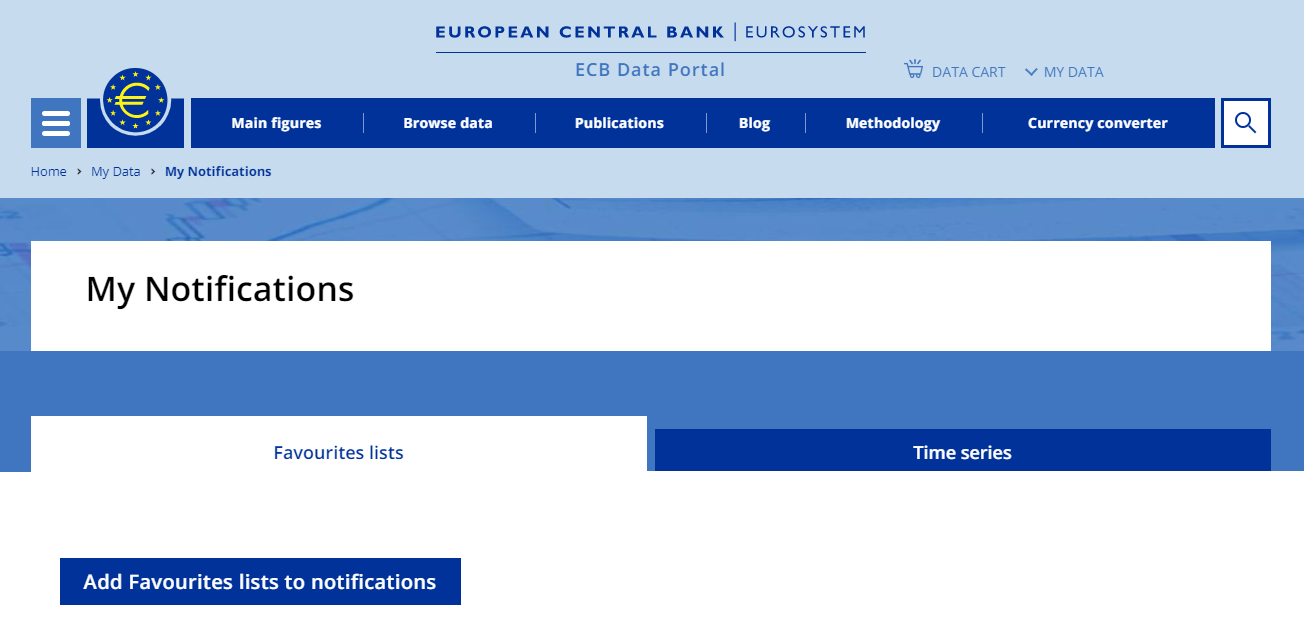Screen dimensions: 1304x630
Task: Open the search magnifier icon
Action: 1245,123
